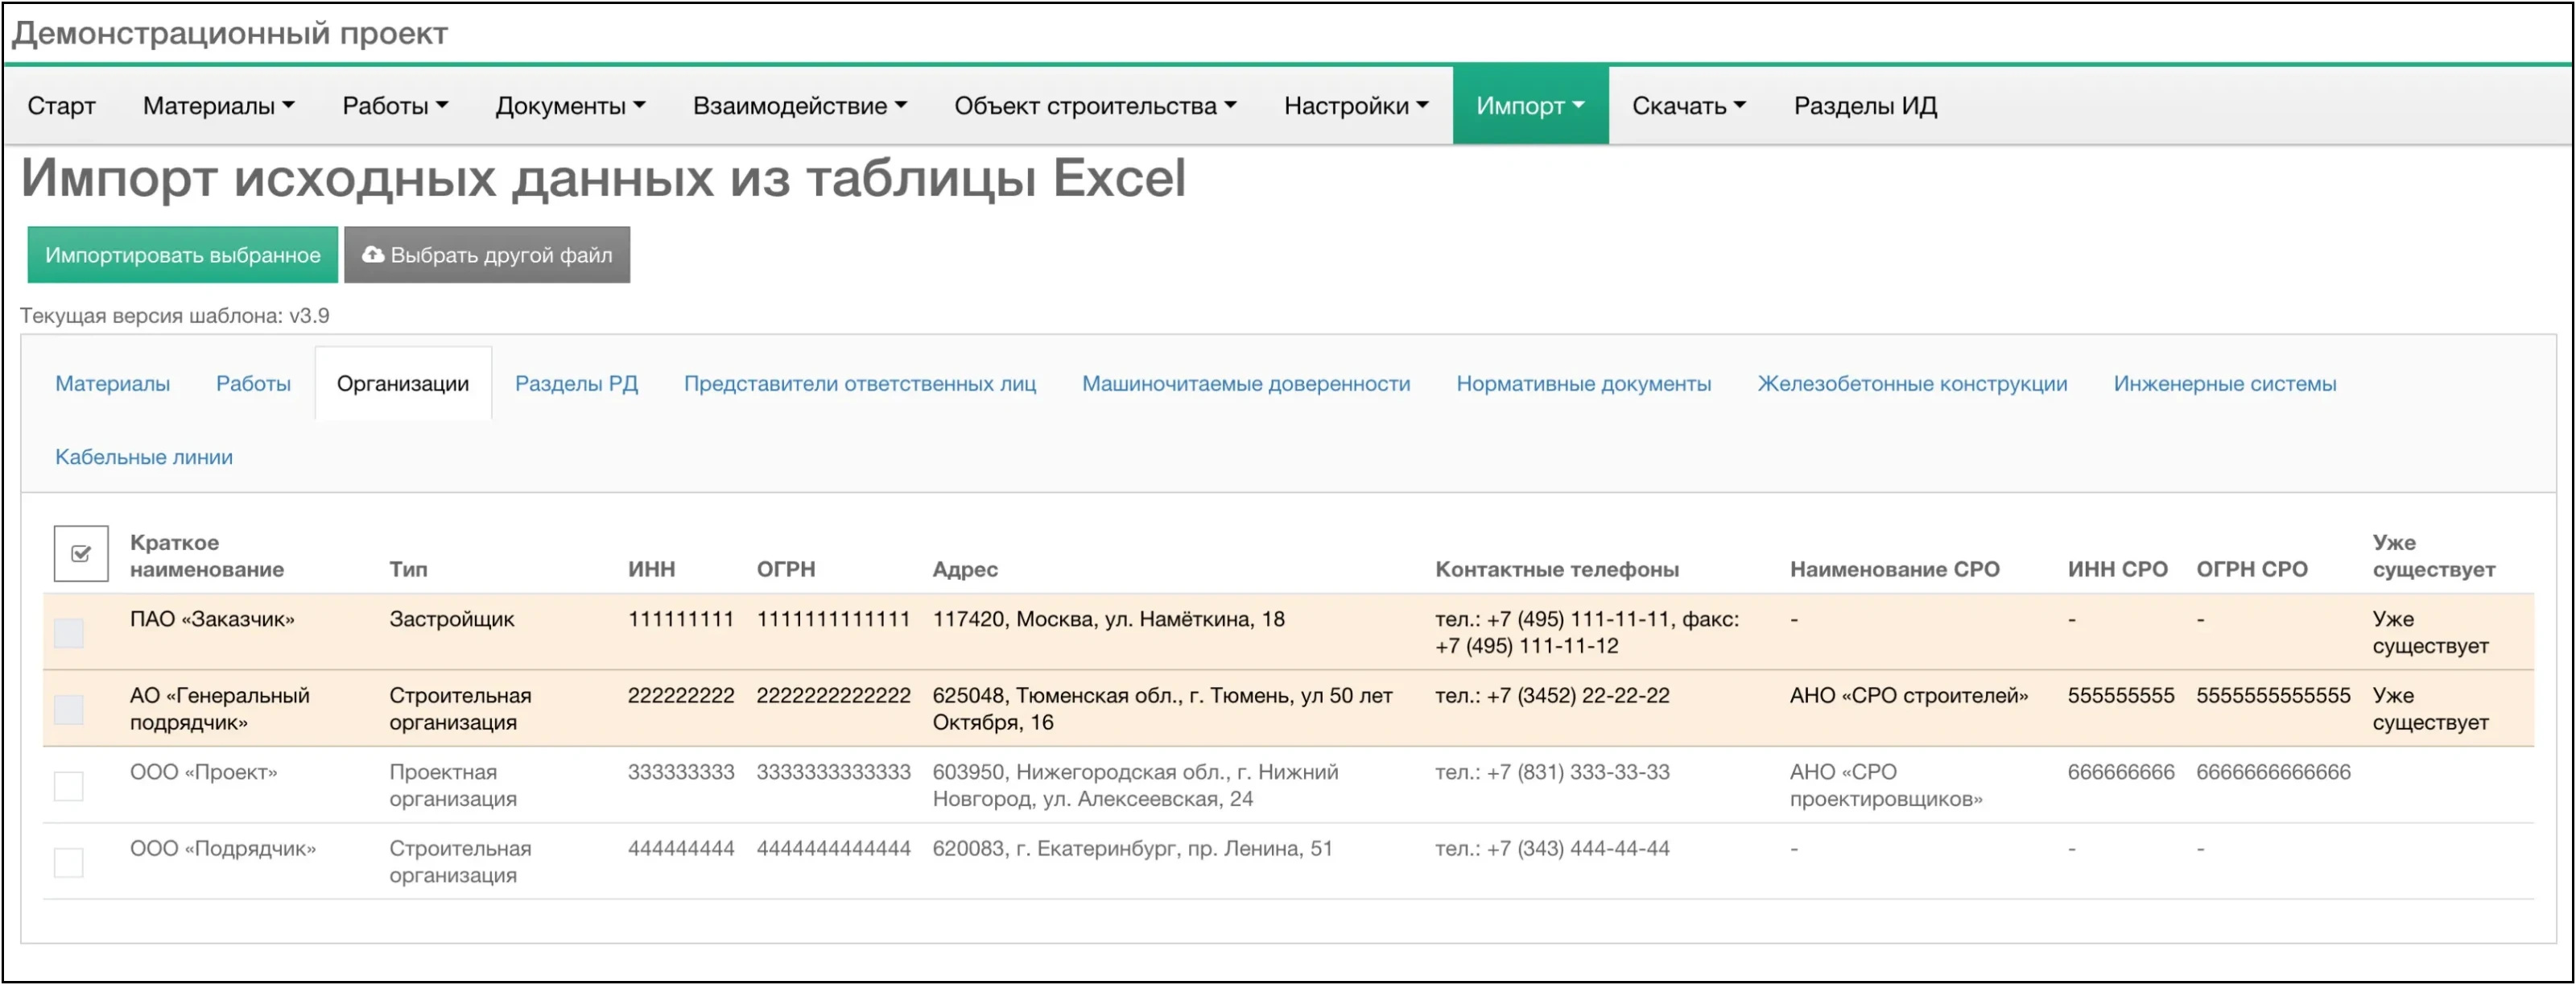Open the Машиночитаемые доверенности tab
Viewport: 2576px width, 985px height.
(1246, 382)
